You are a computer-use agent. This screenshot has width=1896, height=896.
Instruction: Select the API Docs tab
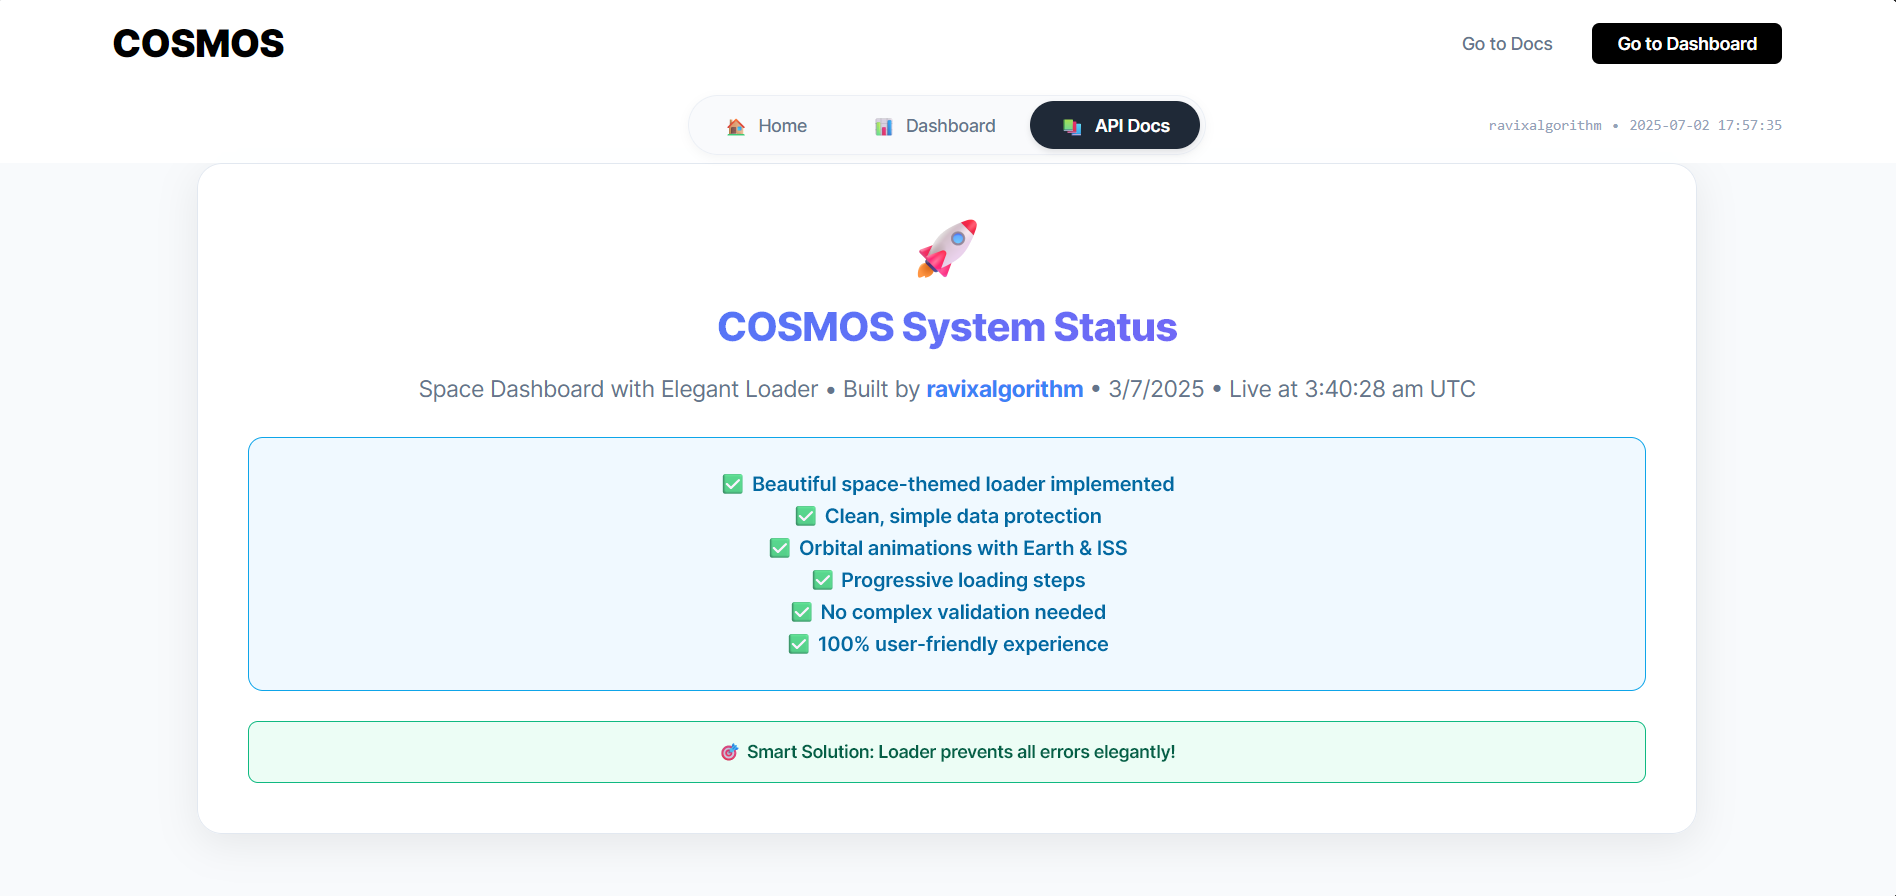point(1115,126)
